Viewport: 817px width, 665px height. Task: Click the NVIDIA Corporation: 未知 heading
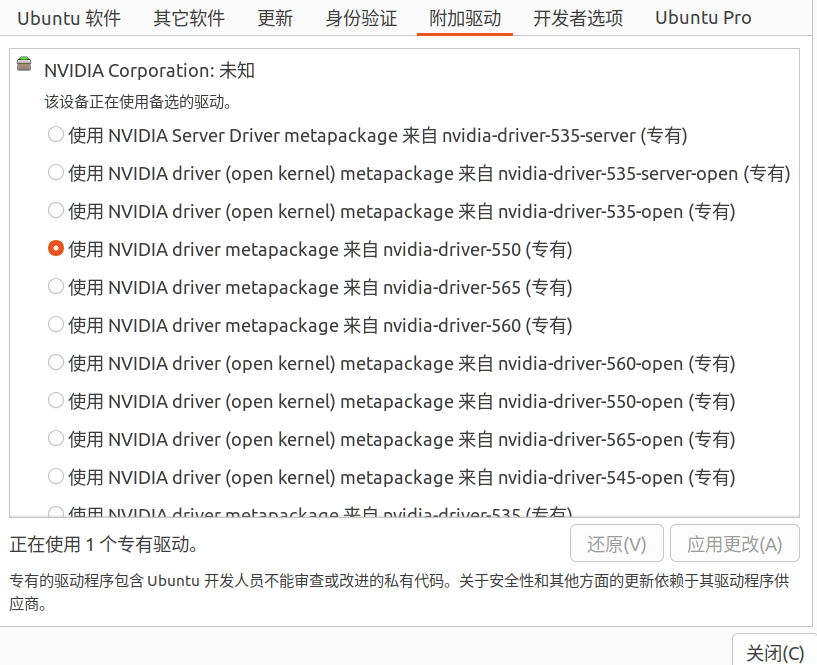pos(149,70)
